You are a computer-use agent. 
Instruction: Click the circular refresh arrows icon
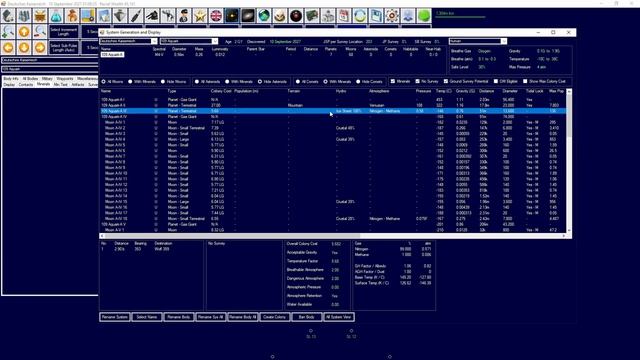(x=360, y=16)
